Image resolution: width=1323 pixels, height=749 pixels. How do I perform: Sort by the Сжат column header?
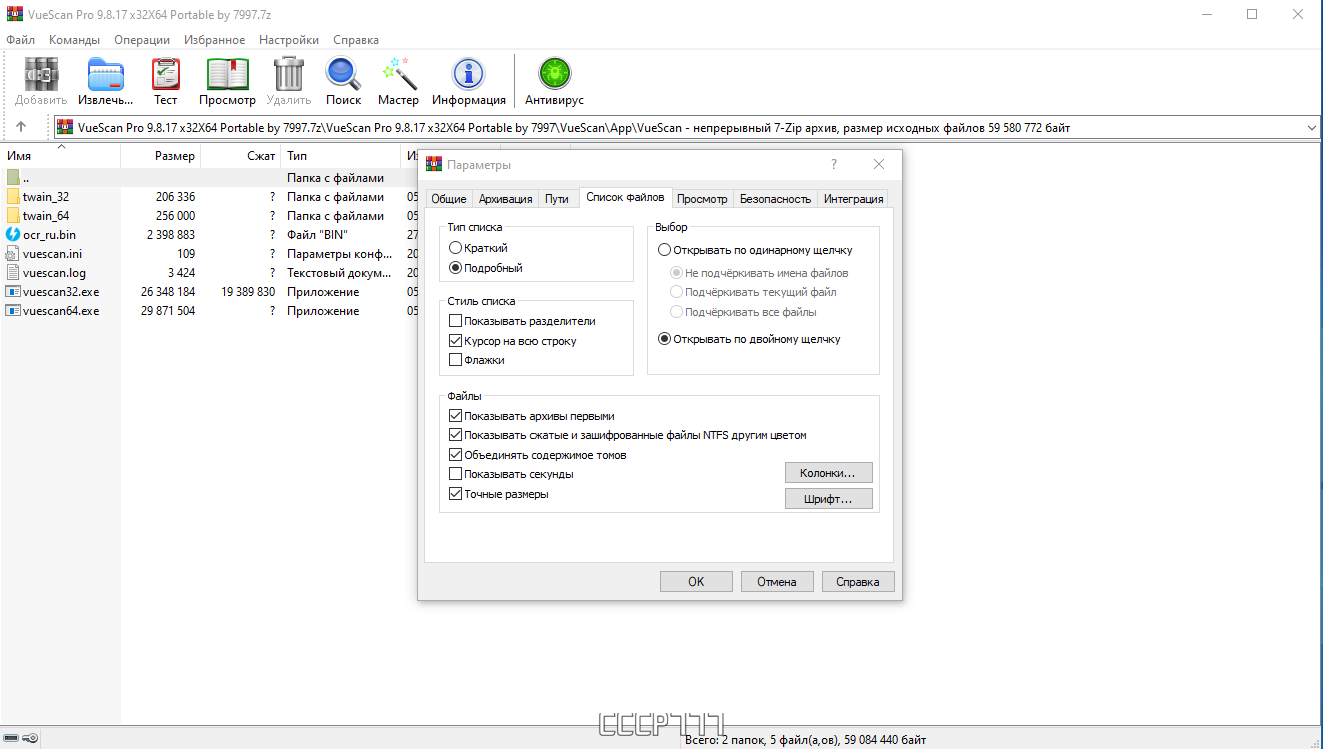click(240, 156)
